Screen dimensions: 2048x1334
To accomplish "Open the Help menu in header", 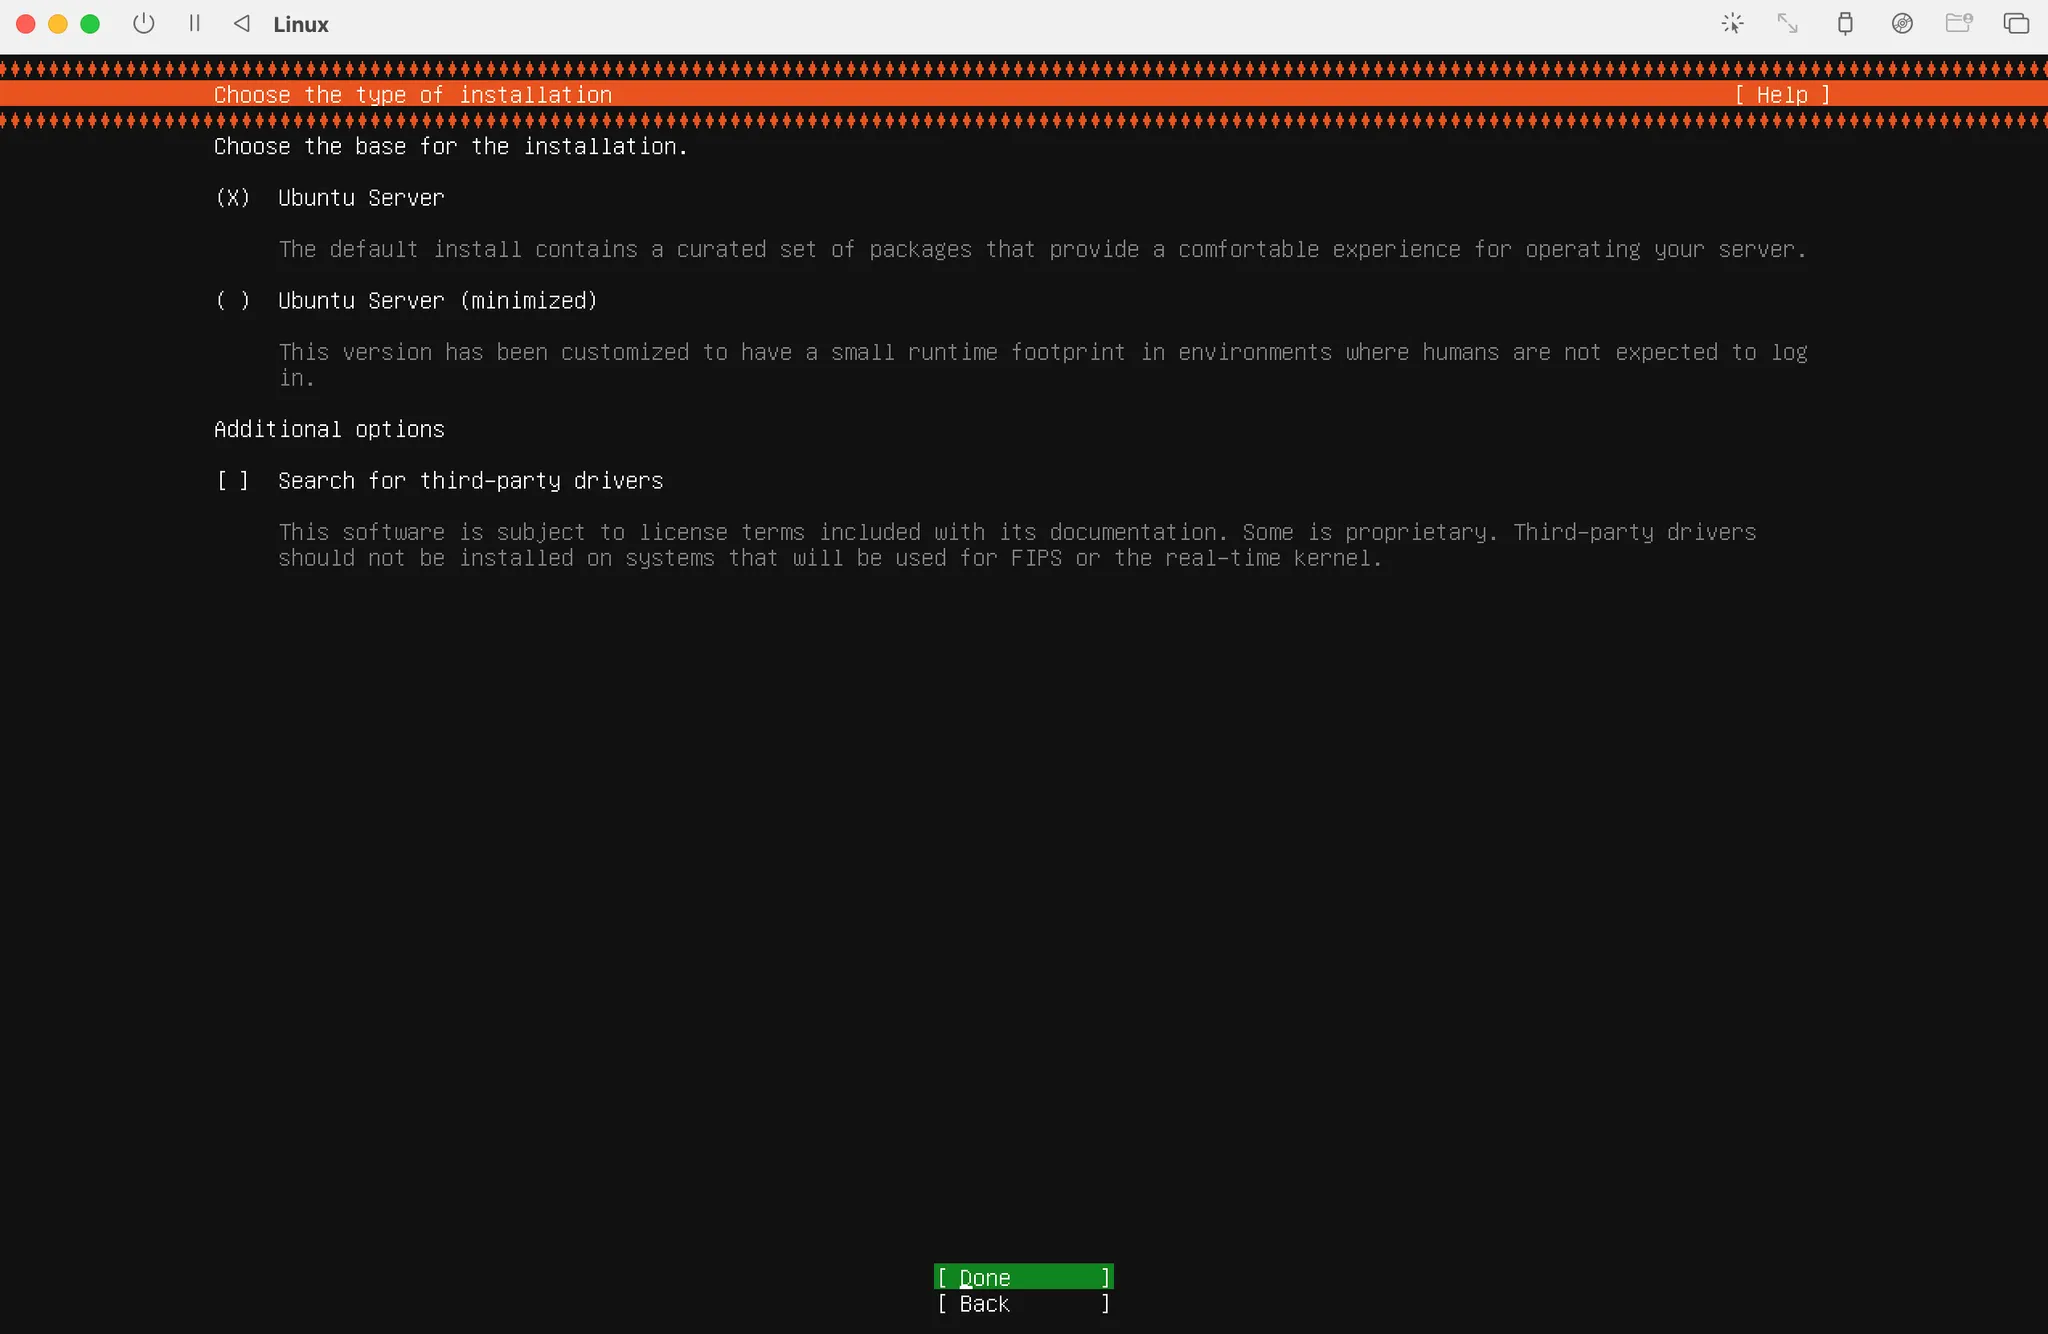I will pyautogui.click(x=1782, y=95).
